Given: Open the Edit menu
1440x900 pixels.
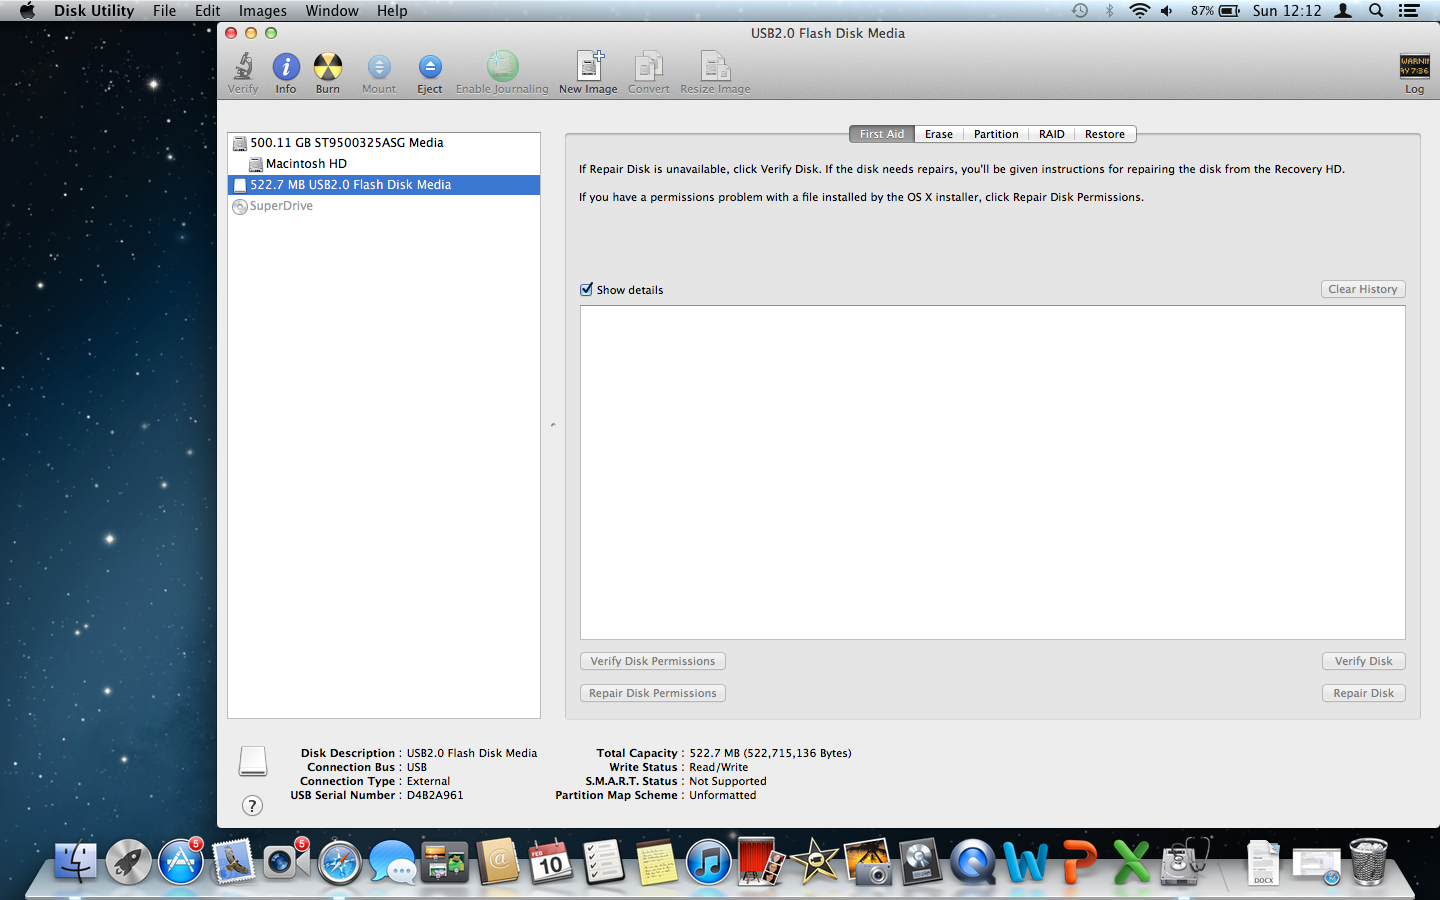Looking at the screenshot, I should 208,11.
